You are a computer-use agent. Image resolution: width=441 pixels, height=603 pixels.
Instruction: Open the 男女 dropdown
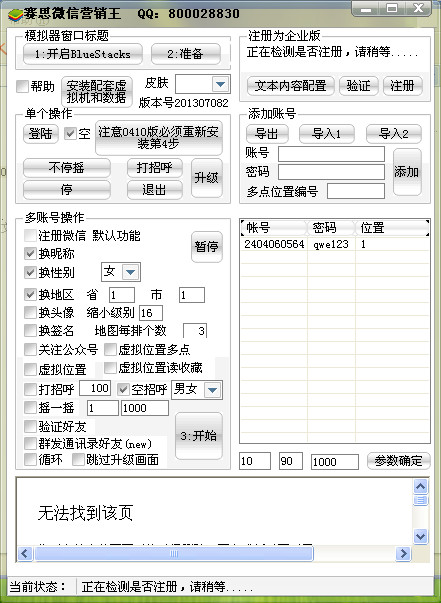(x=213, y=390)
